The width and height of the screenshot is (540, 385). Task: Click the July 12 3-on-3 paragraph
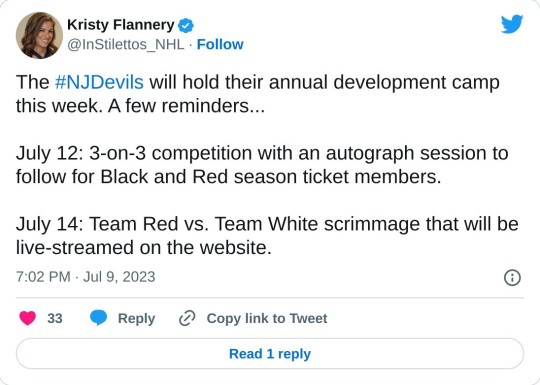click(262, 165)
